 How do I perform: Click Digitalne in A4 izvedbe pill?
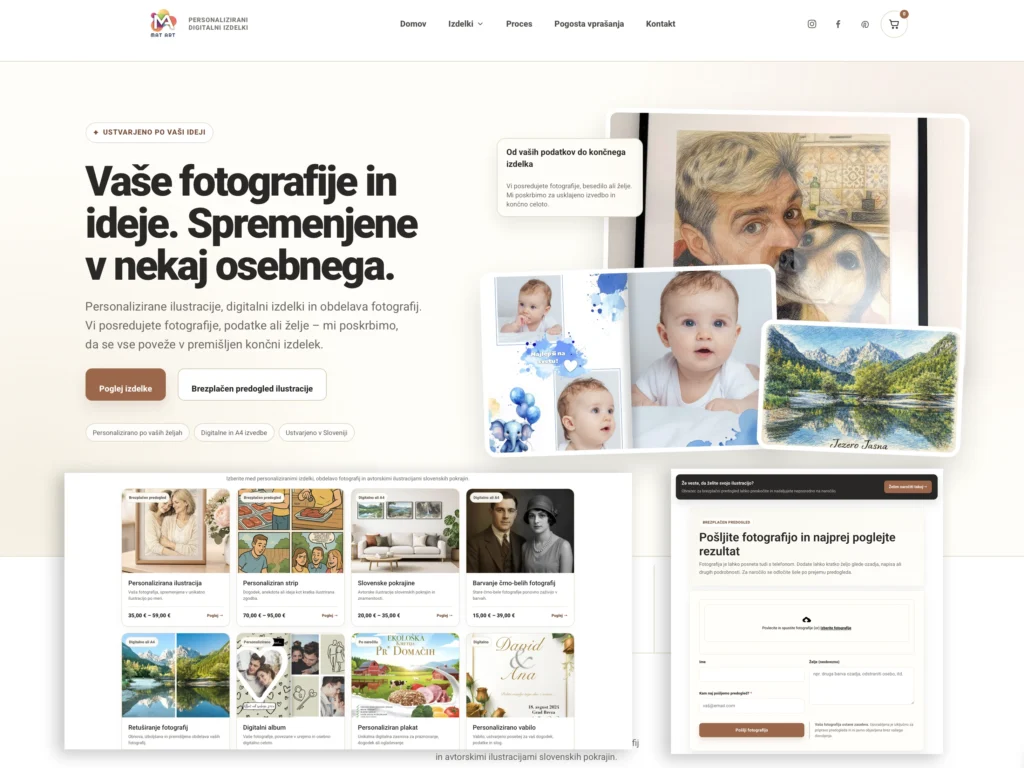pyautogui.click(x=234, y=432)
